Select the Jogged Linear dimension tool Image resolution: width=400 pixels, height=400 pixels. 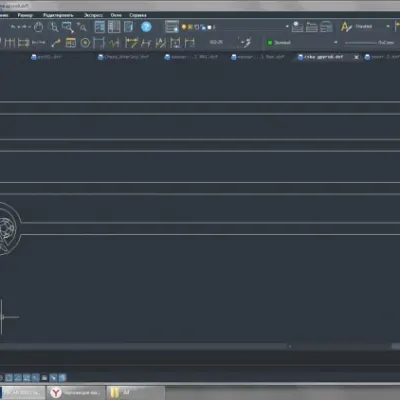click(x=114, y=43)
